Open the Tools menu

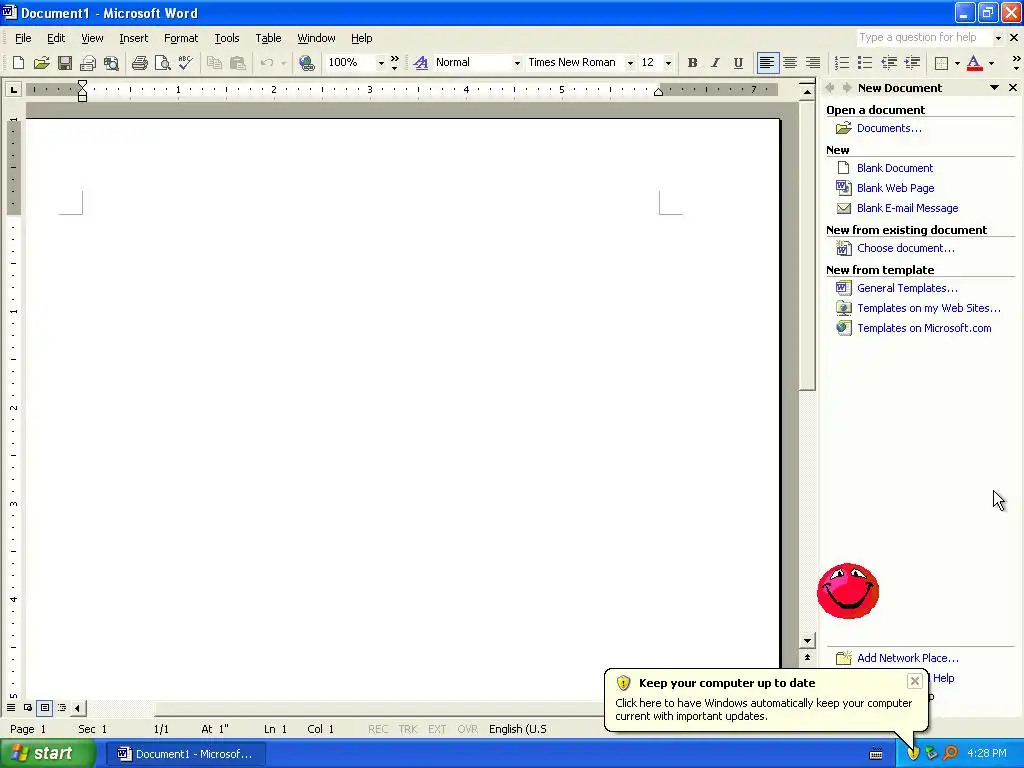point(227,38)
